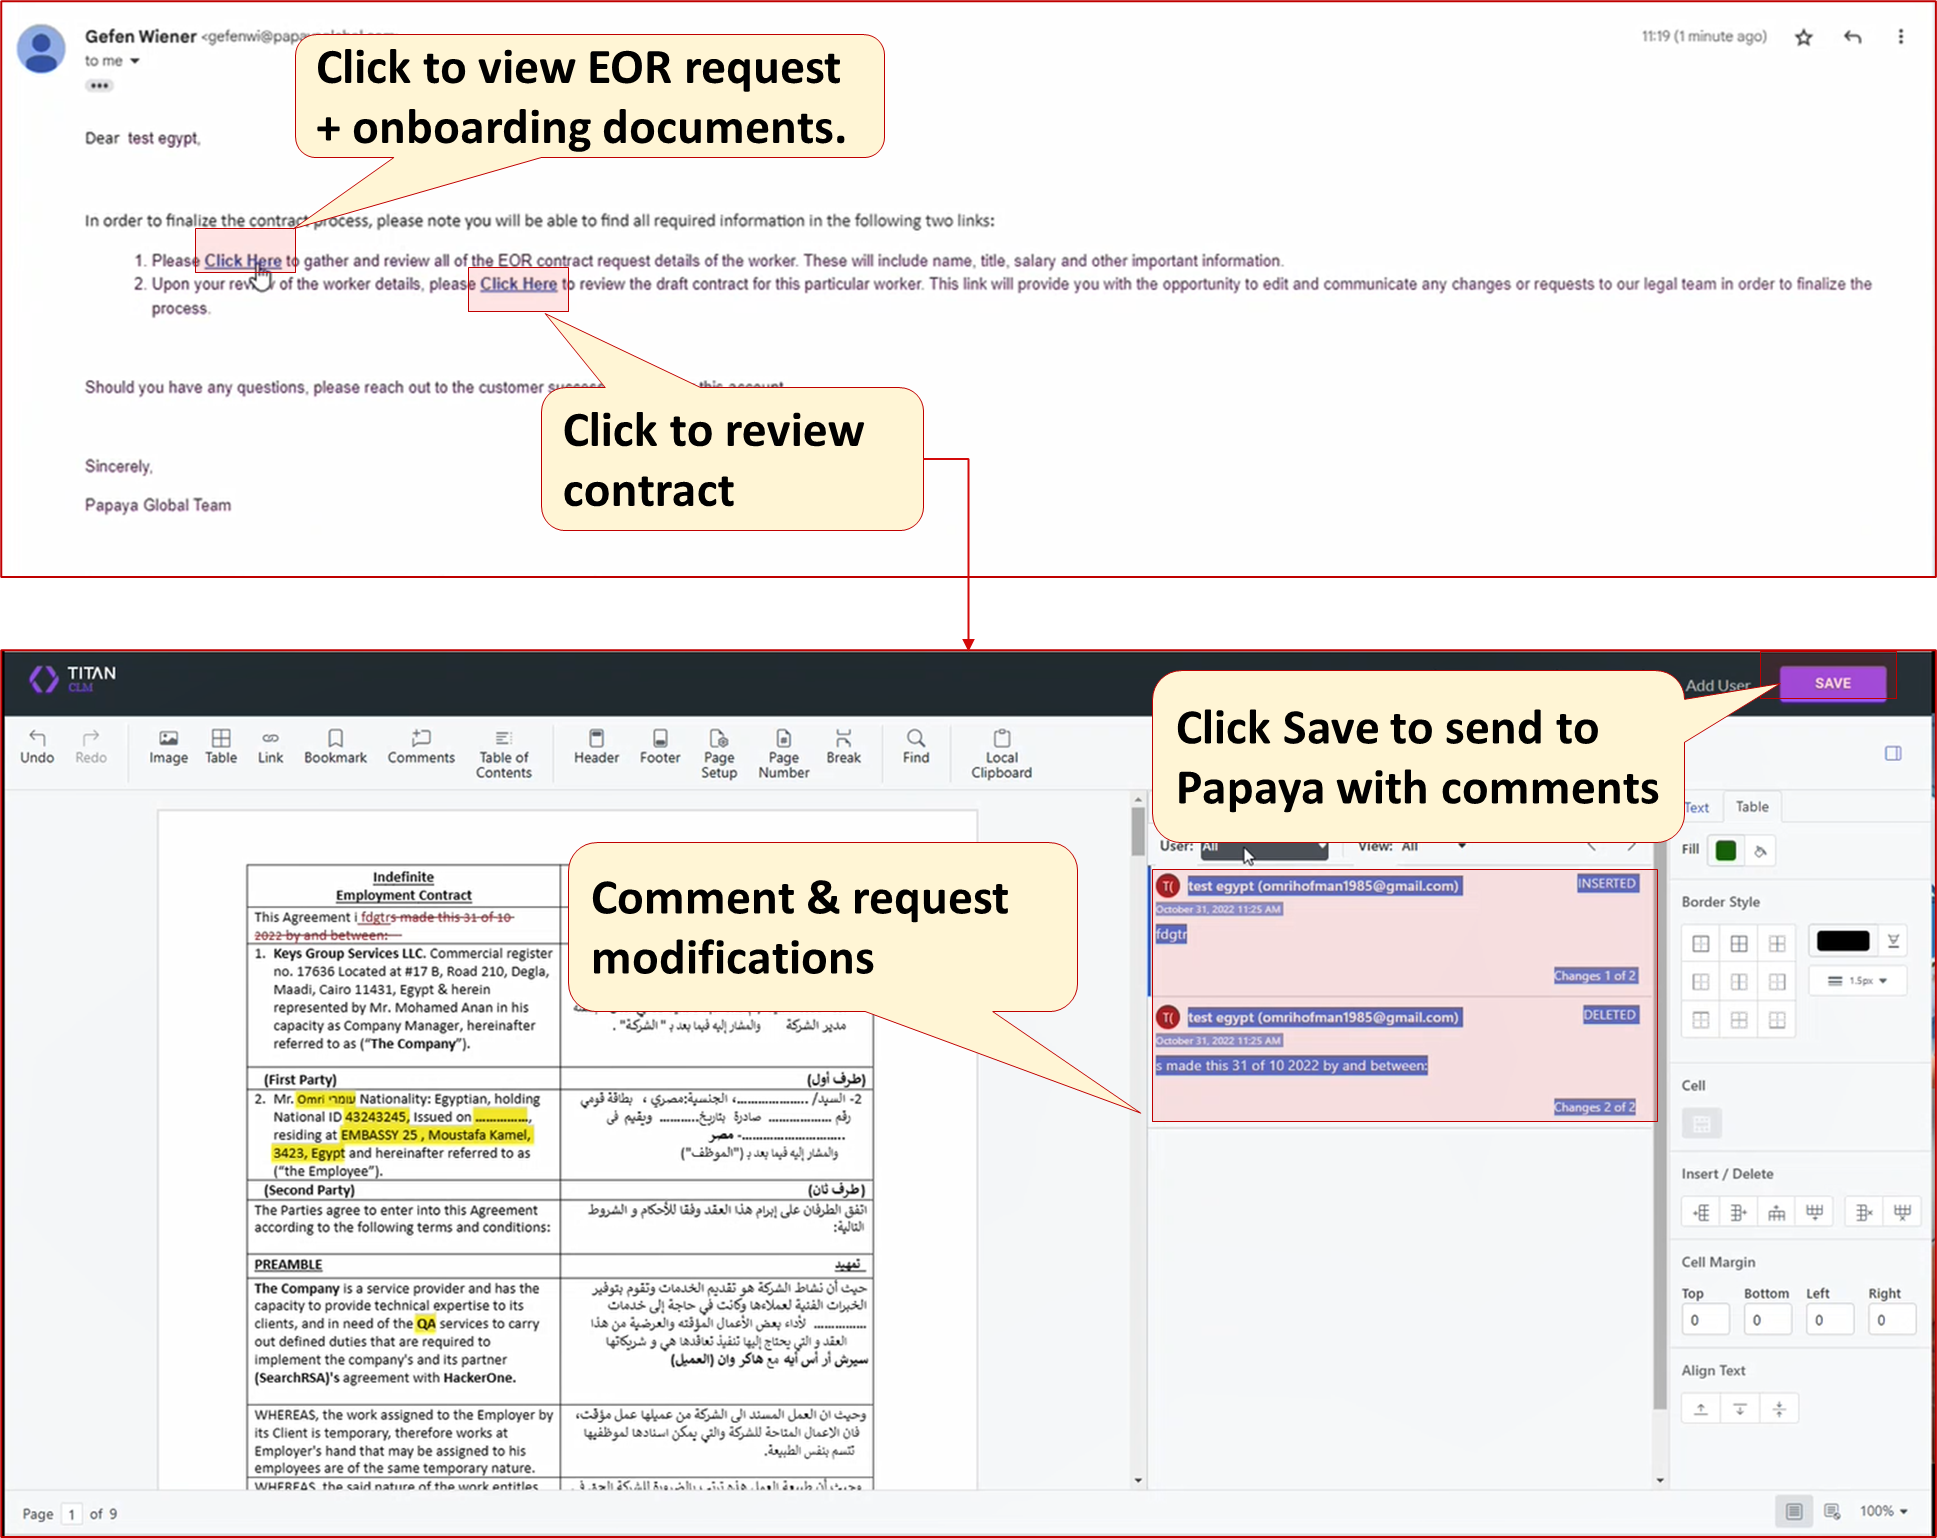Open the first Click Here link

pyautogui.click(x=243, y=260)
